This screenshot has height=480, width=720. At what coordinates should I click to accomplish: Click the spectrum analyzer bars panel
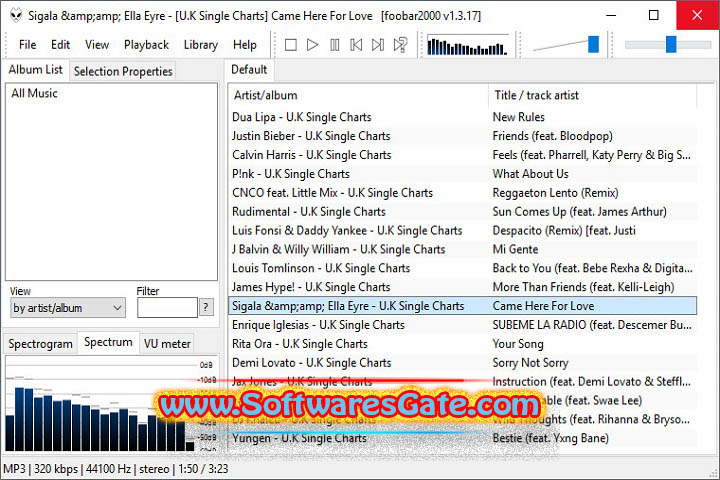click(111, 403)
